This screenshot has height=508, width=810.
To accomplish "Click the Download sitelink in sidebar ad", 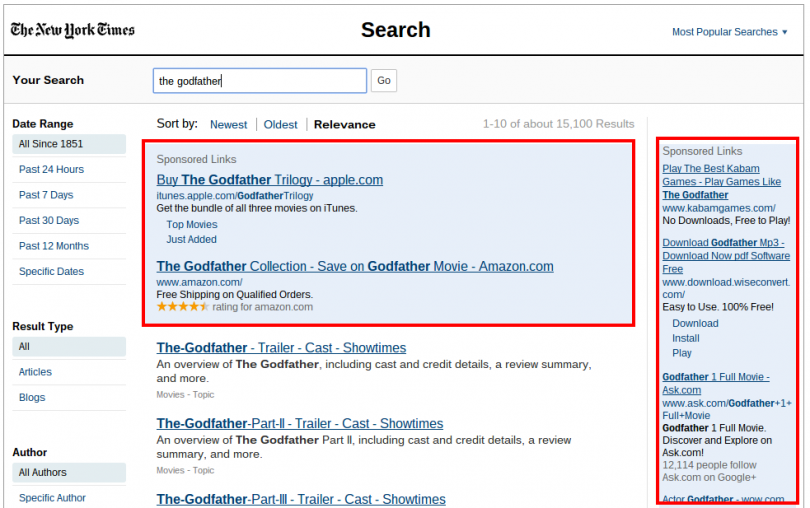I will click(695, 324).
